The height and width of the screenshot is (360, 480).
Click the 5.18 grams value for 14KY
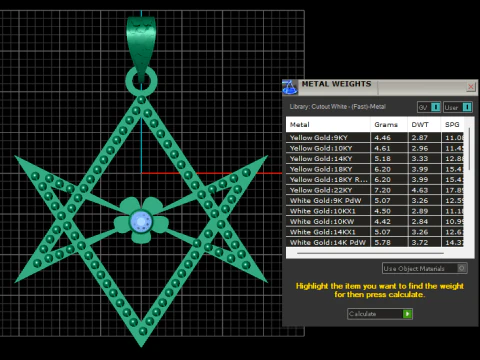(x=382, y=159)
